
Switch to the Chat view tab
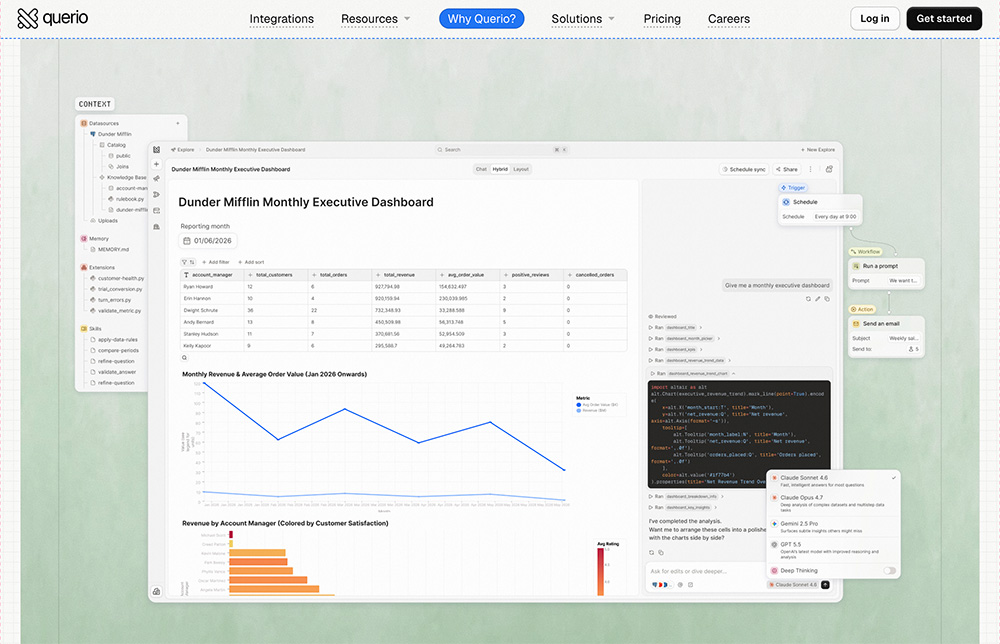click(481, 169)
